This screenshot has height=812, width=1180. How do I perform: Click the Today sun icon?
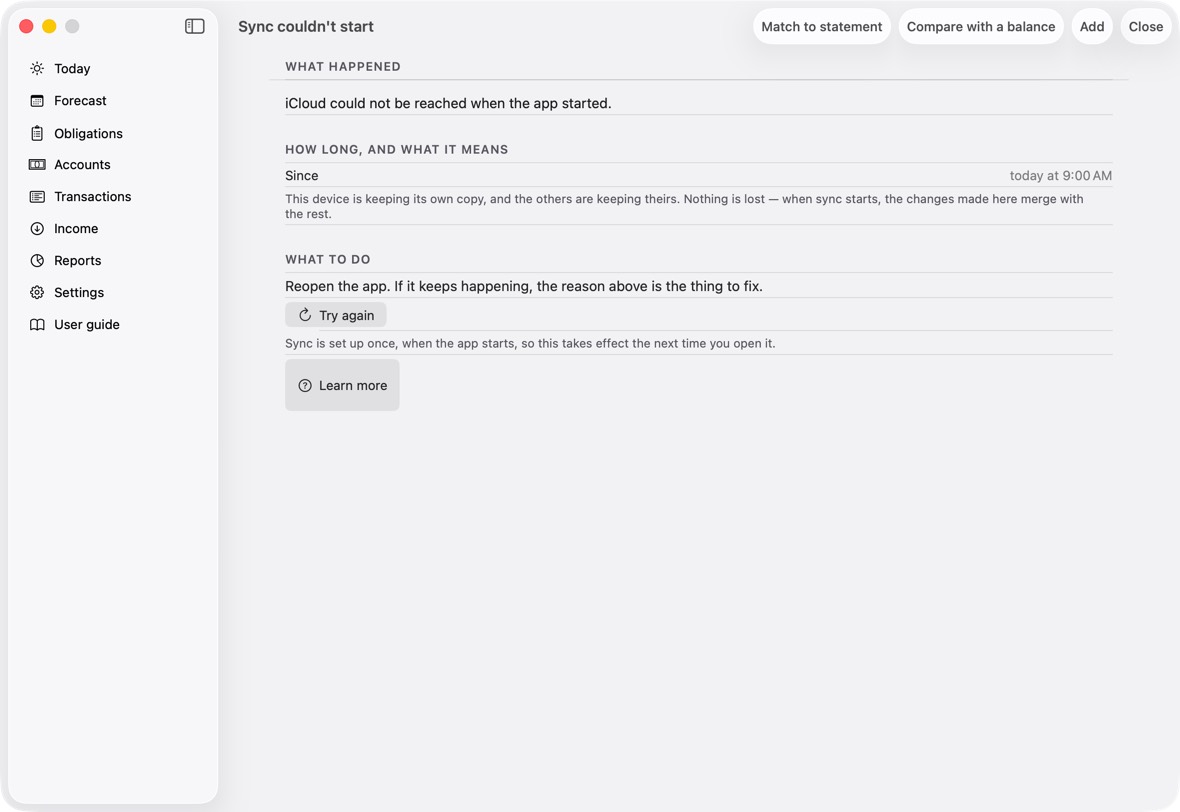tap(37, 68)
